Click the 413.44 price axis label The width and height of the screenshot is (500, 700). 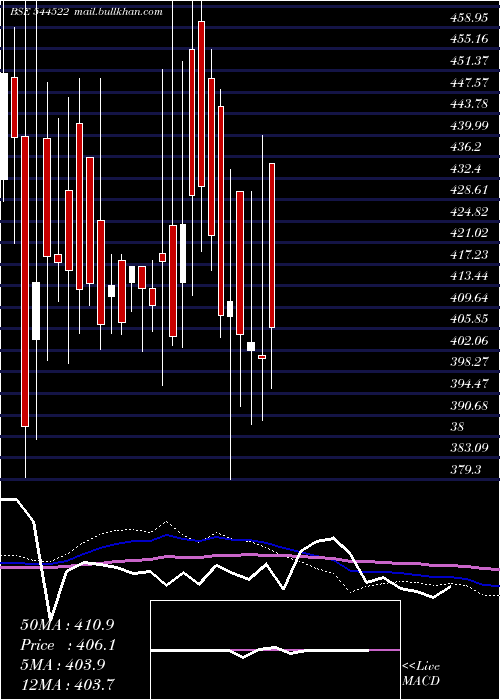point(469,276)
